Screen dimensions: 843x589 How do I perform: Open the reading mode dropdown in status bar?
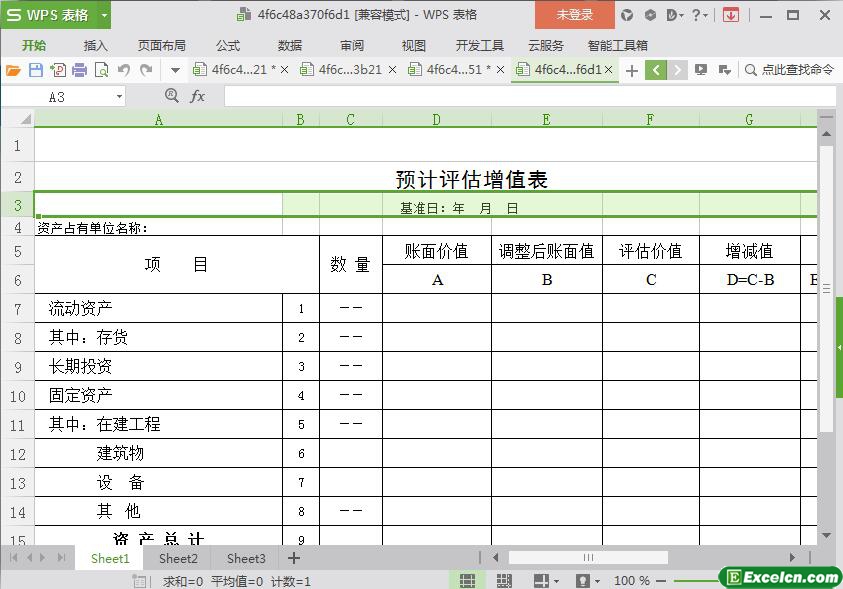point(555,581)
